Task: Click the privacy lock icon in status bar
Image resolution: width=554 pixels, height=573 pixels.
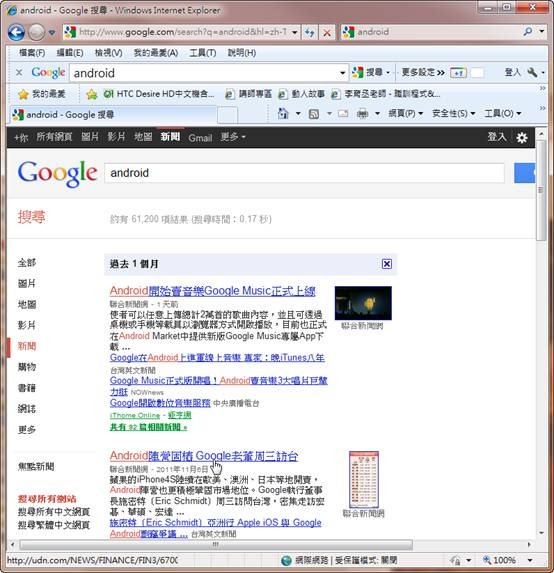Action: (x=455, y=560)
